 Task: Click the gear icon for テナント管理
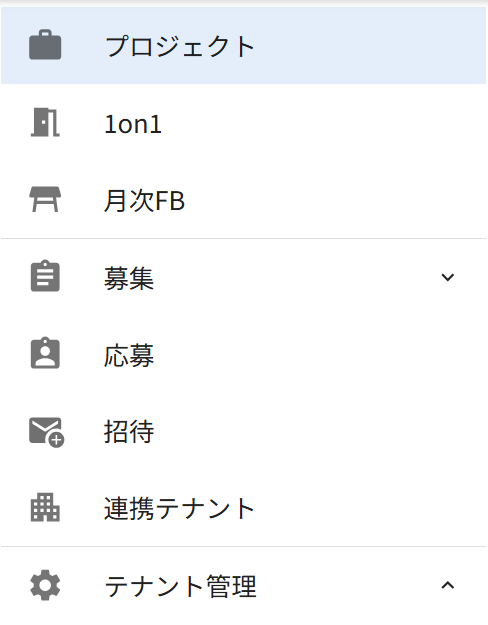click(45, 585)
